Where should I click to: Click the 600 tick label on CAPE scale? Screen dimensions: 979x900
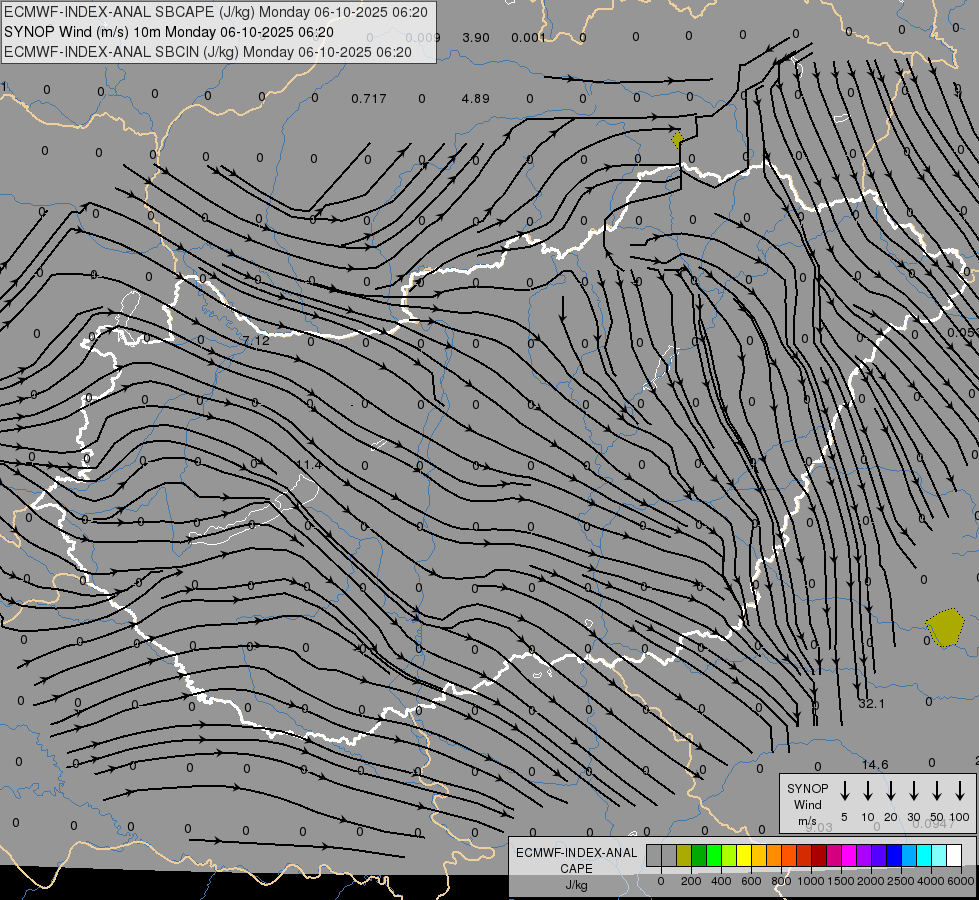pos(751,882)
